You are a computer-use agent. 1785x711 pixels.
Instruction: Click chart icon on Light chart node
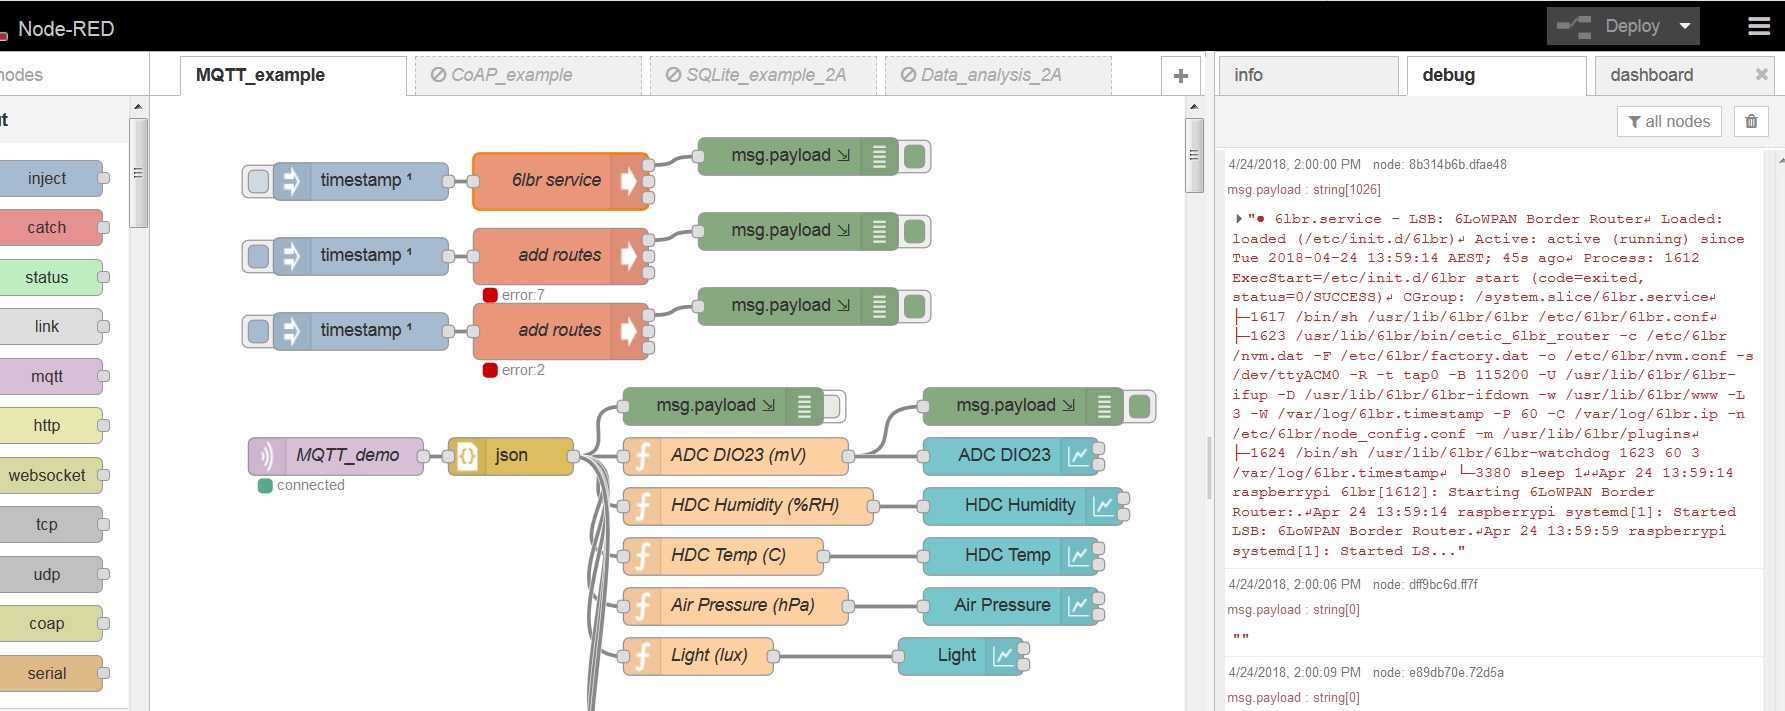click(1003, 655)
